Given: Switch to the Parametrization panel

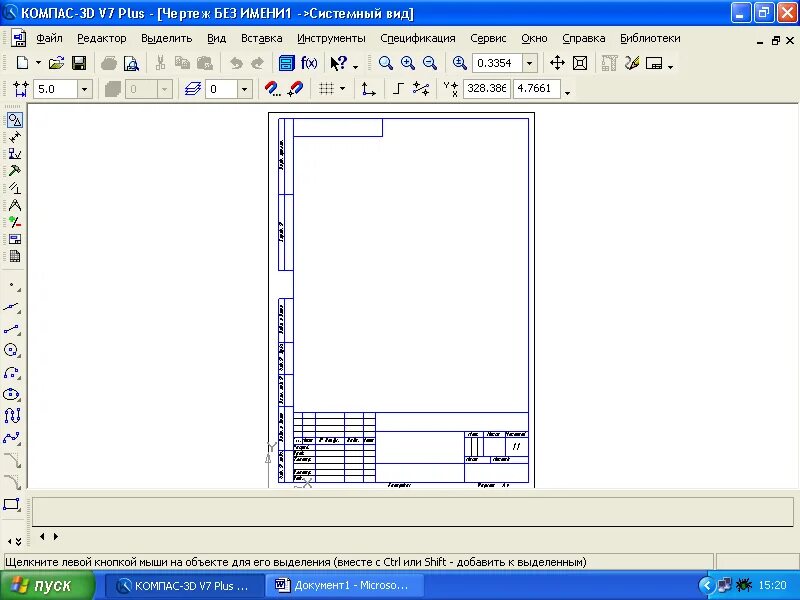Looking at the screenshot, I should (x=15, y=188).
